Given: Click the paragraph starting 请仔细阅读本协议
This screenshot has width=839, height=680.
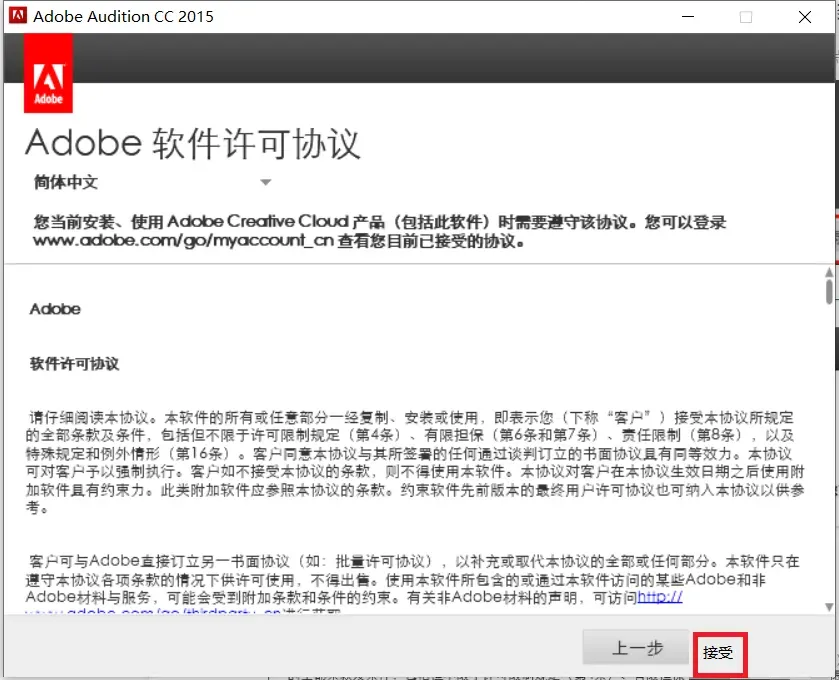Looking at the screenshot, I should point(415,462).
